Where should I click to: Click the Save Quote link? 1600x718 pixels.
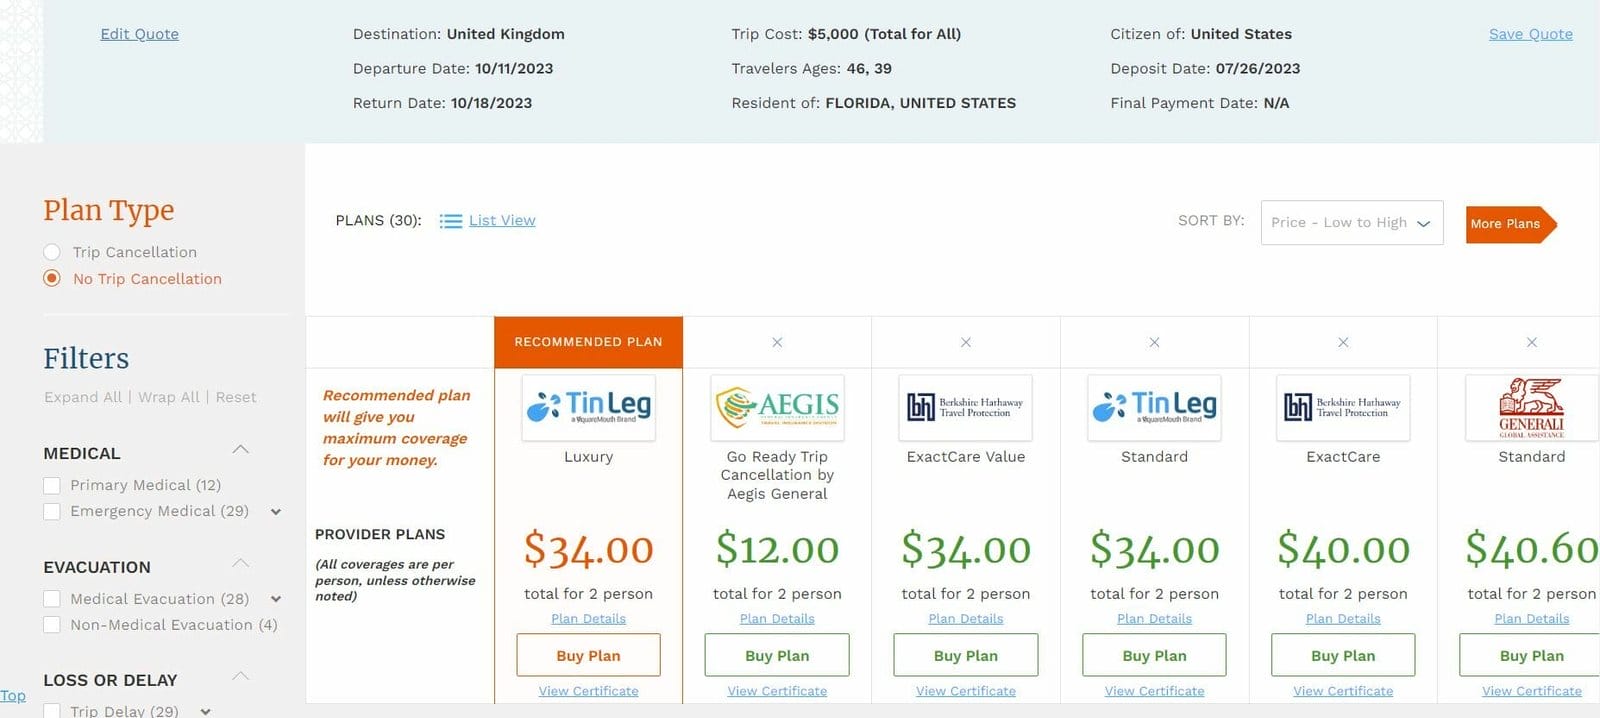coord(1530,34)
